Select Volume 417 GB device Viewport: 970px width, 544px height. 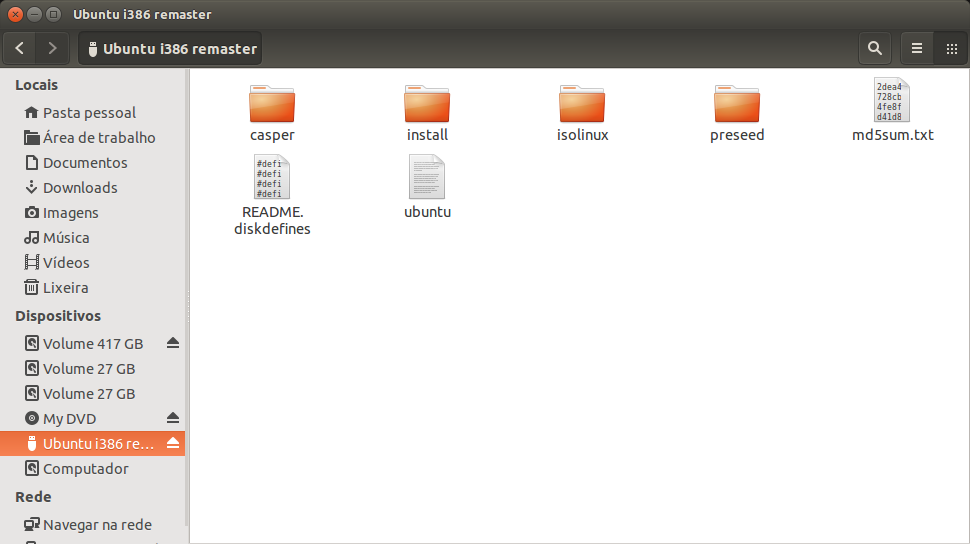tap(93, 343)
